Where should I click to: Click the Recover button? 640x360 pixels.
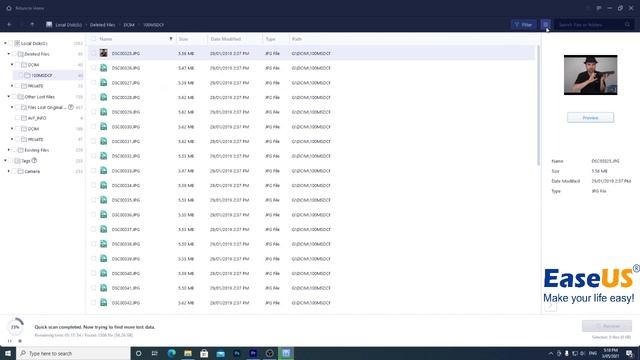click(607, 326)
